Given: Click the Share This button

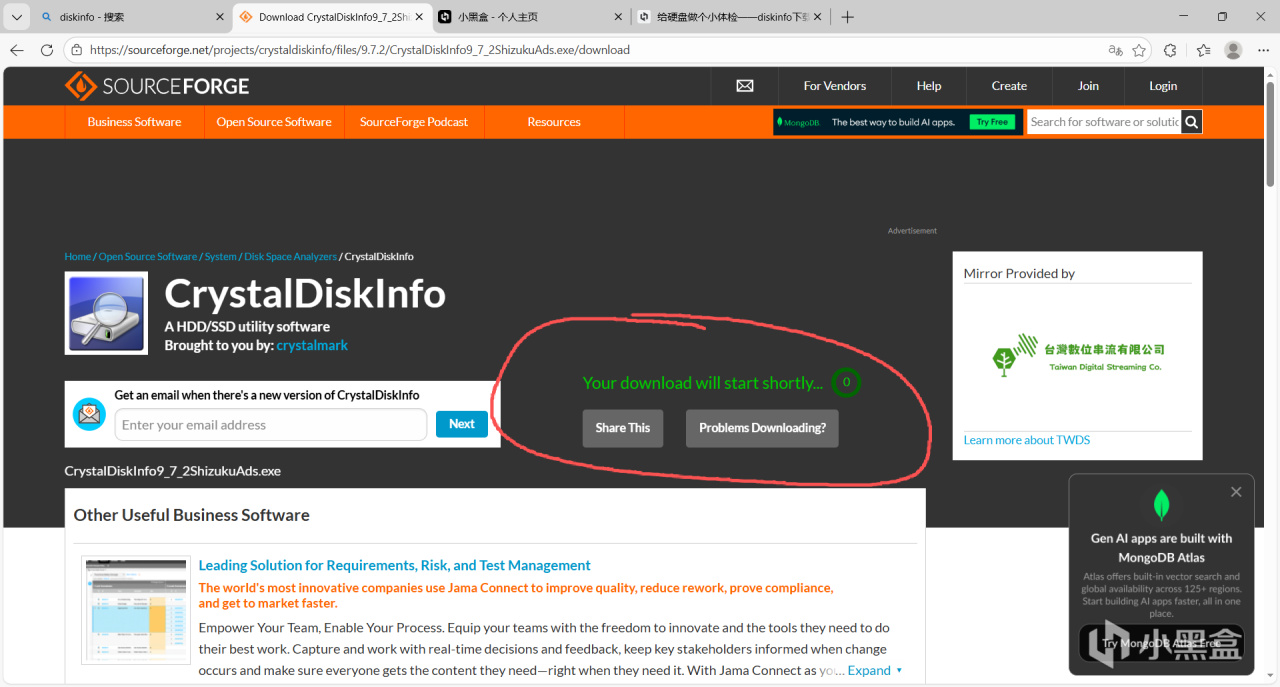Looking at the screenshot, I should (x=623, y=428).
